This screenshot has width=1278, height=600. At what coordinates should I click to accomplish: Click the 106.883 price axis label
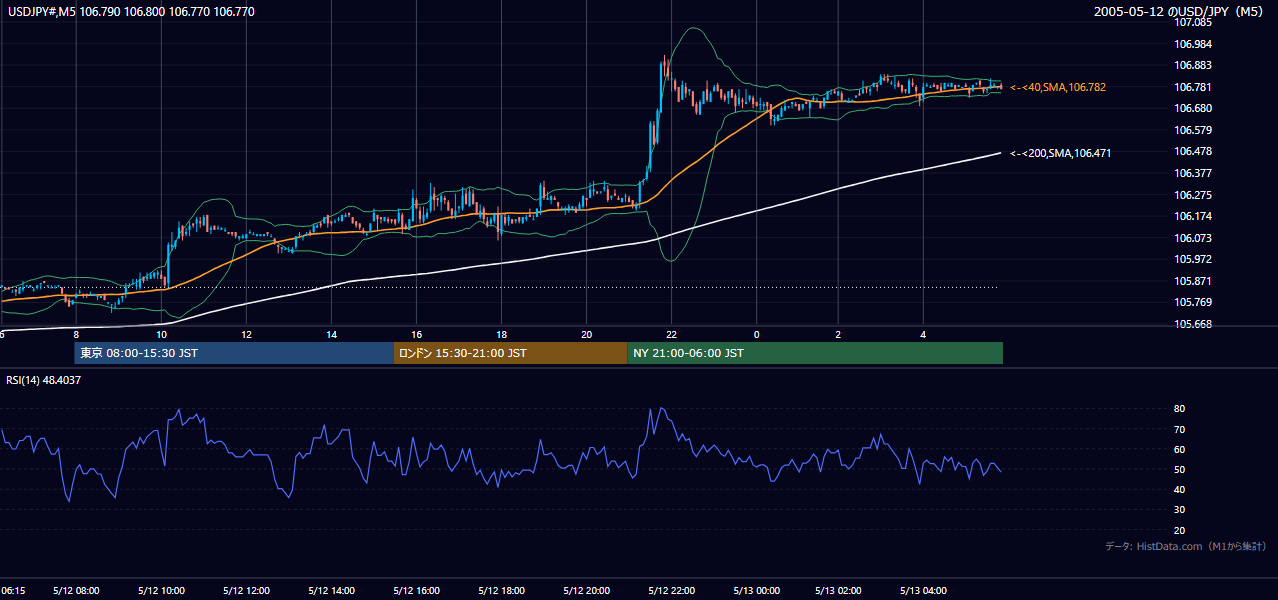click(1193, 66)
